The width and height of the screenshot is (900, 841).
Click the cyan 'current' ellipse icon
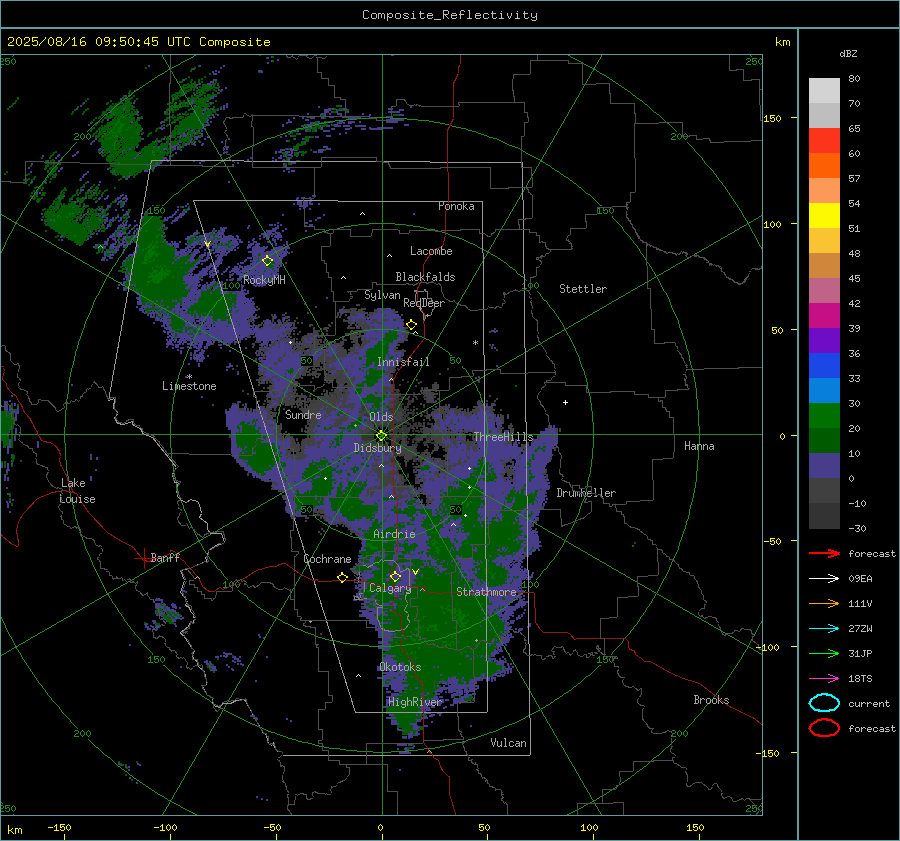click(x=824, y=703)
